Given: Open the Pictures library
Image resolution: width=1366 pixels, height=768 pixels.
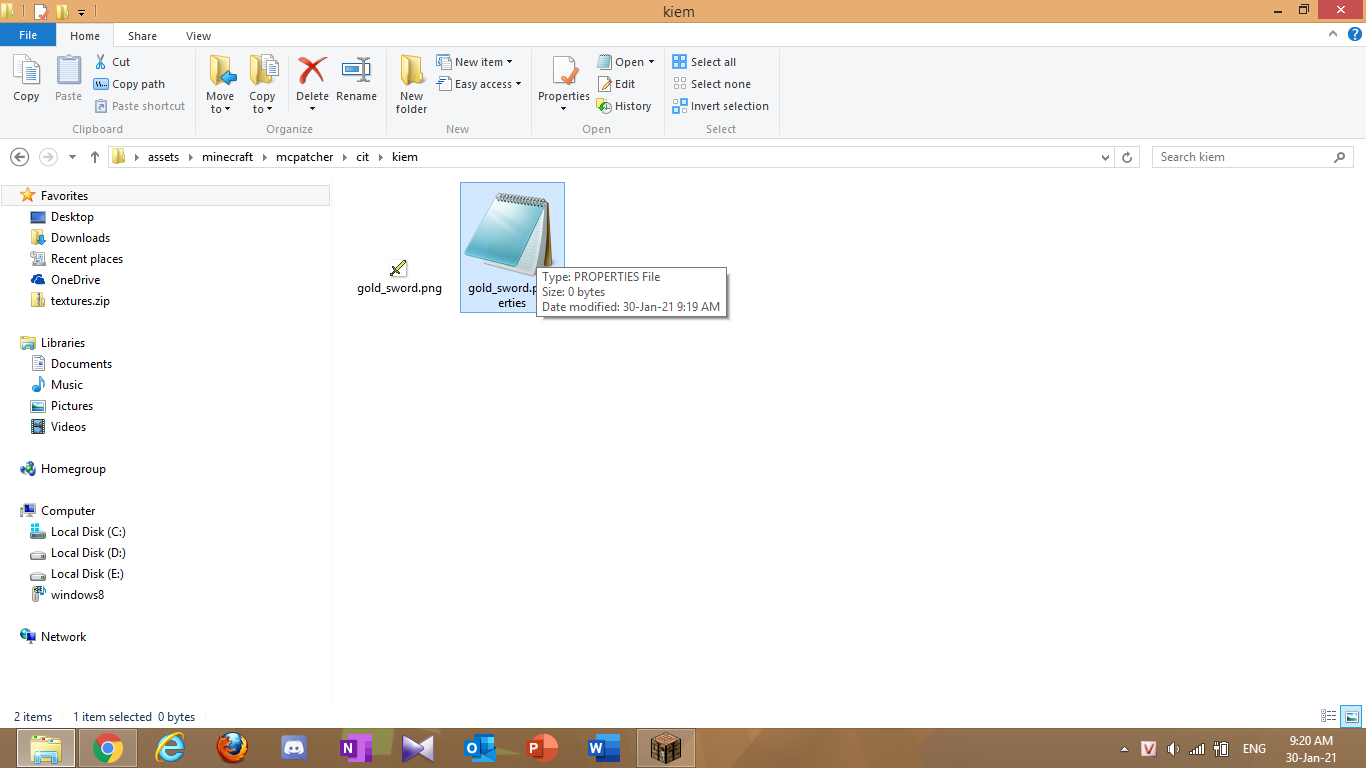Looking at the screenshot, I should coord(72,406).
